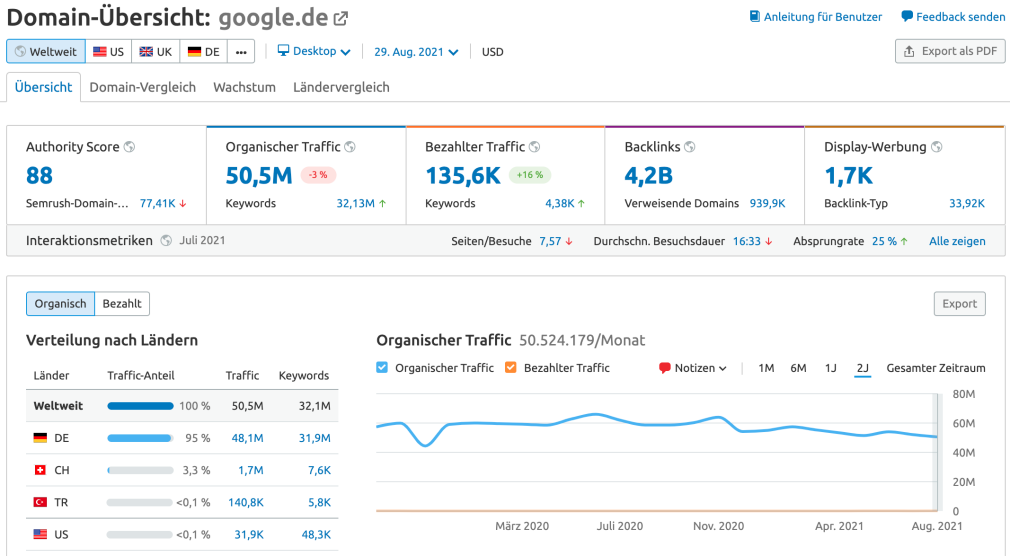Click the DE 95 % traffic bar

tap(140, 438)
